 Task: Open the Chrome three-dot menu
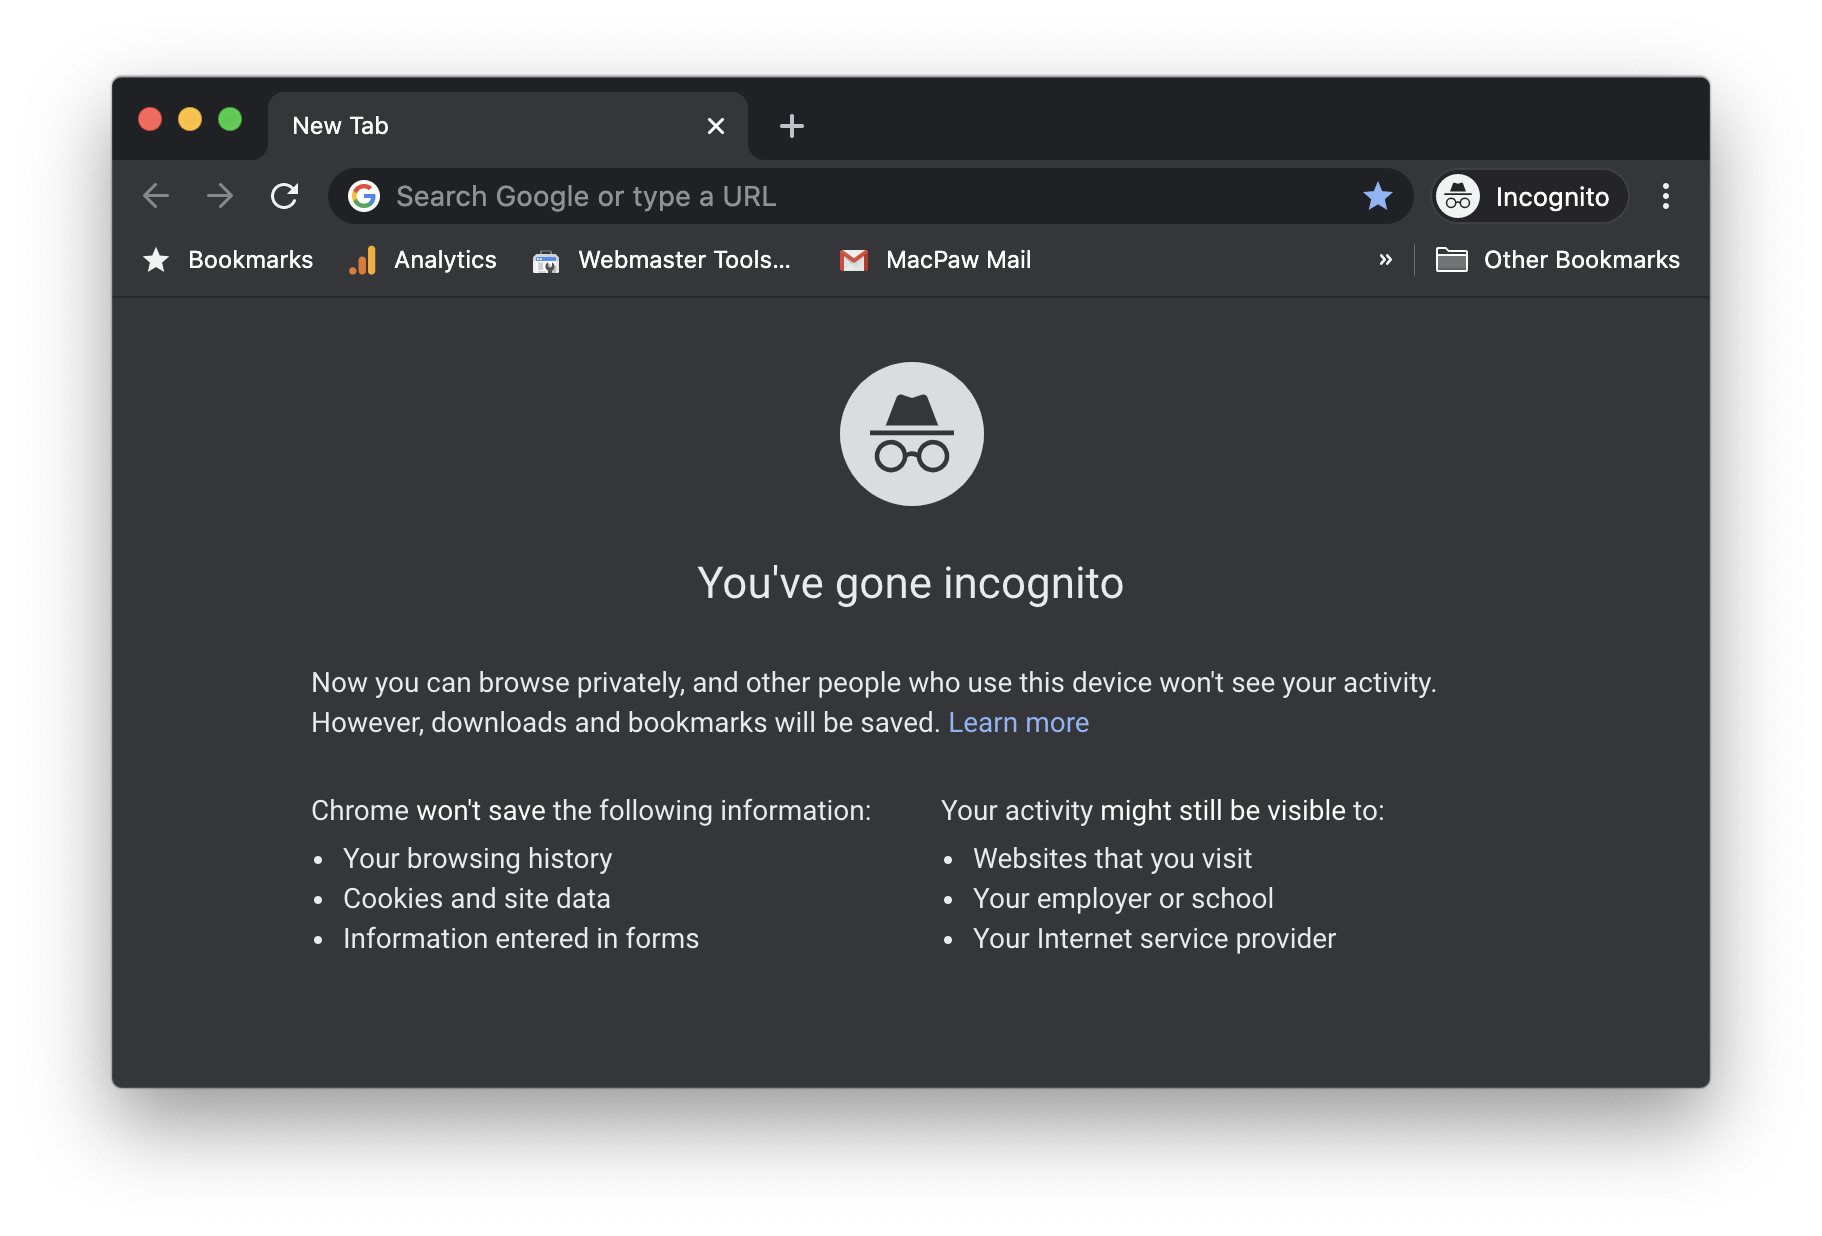pyautogui.click(x=1666, y=196)
